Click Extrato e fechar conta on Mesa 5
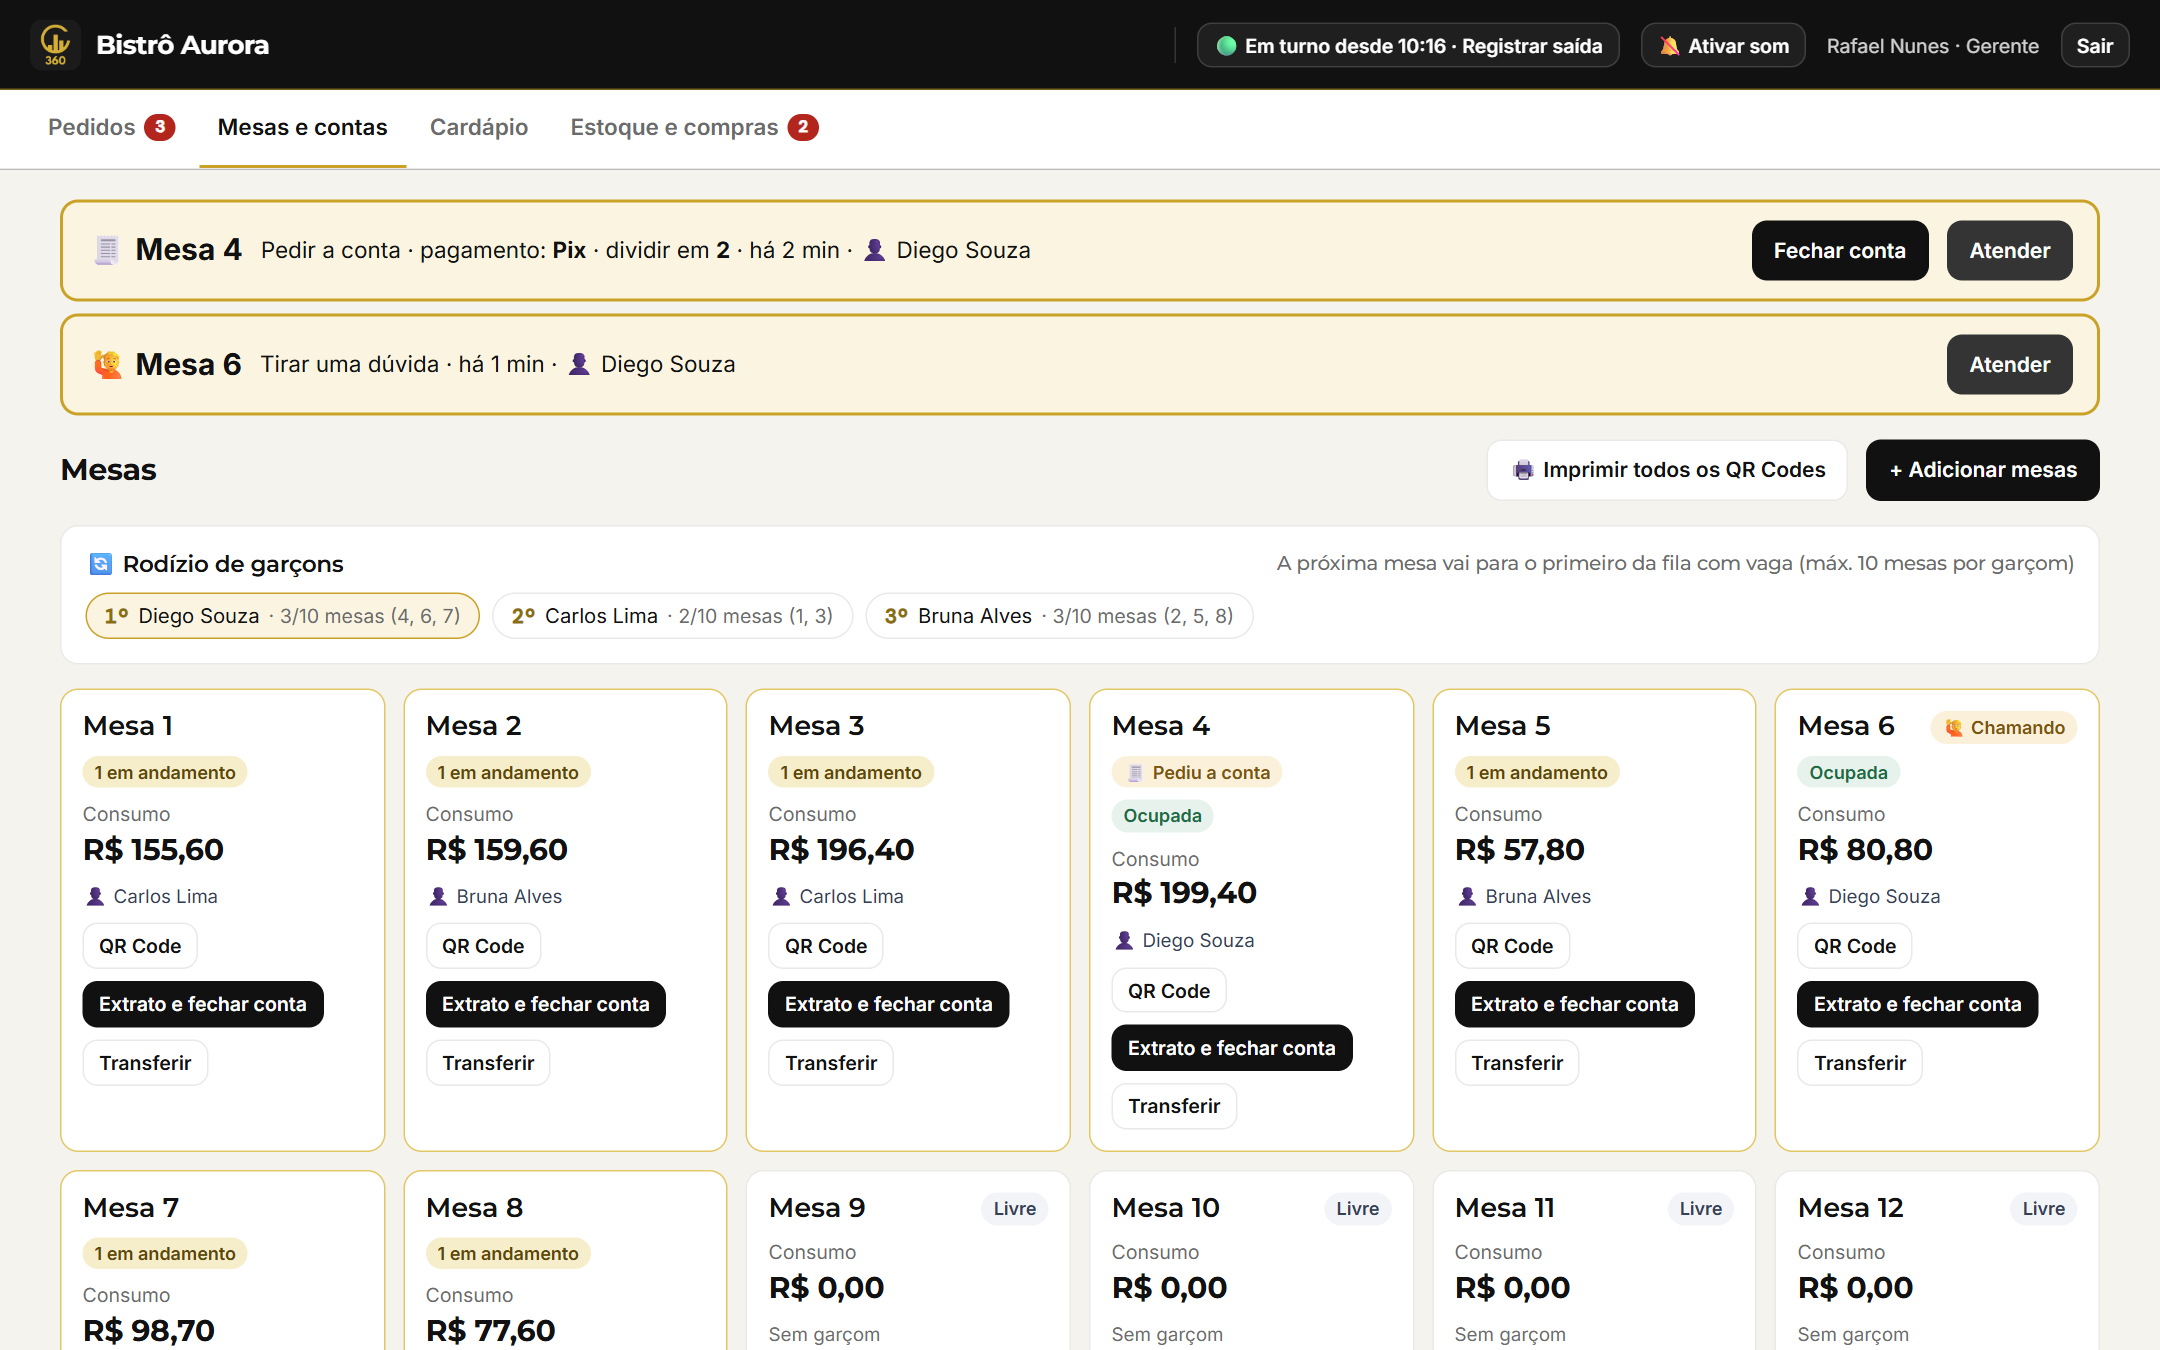Image resolution: width=2160 pixels, height=1350 pixels. pyautogui.click(x=1575, y=1004)
